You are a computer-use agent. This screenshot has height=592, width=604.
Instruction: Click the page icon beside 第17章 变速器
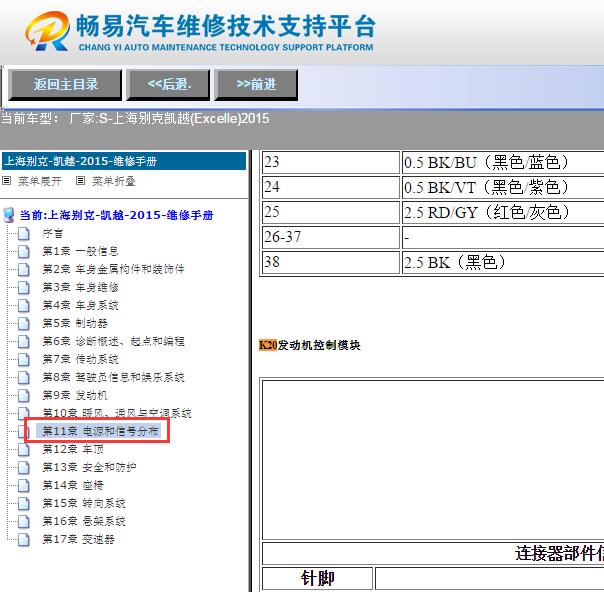point(23,539)
